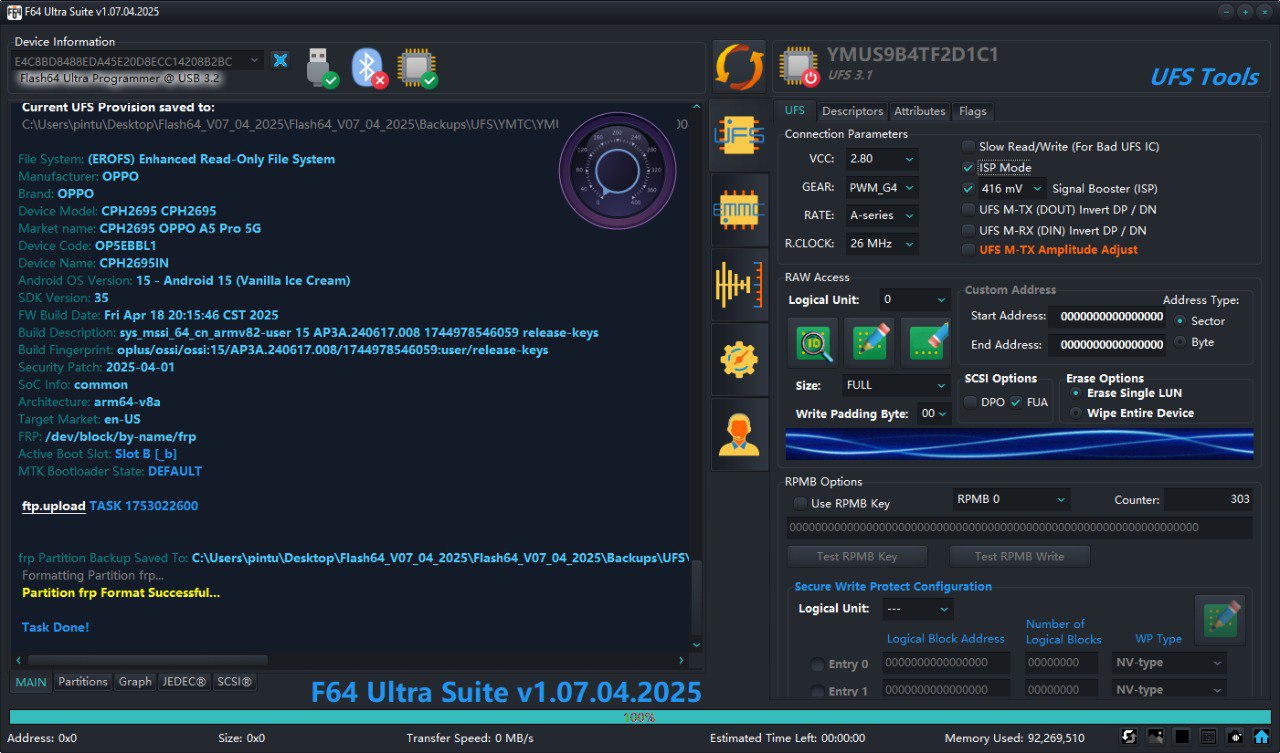Open the device ID dropdown
The image size is (1280, 753).
tap(139, 61)
